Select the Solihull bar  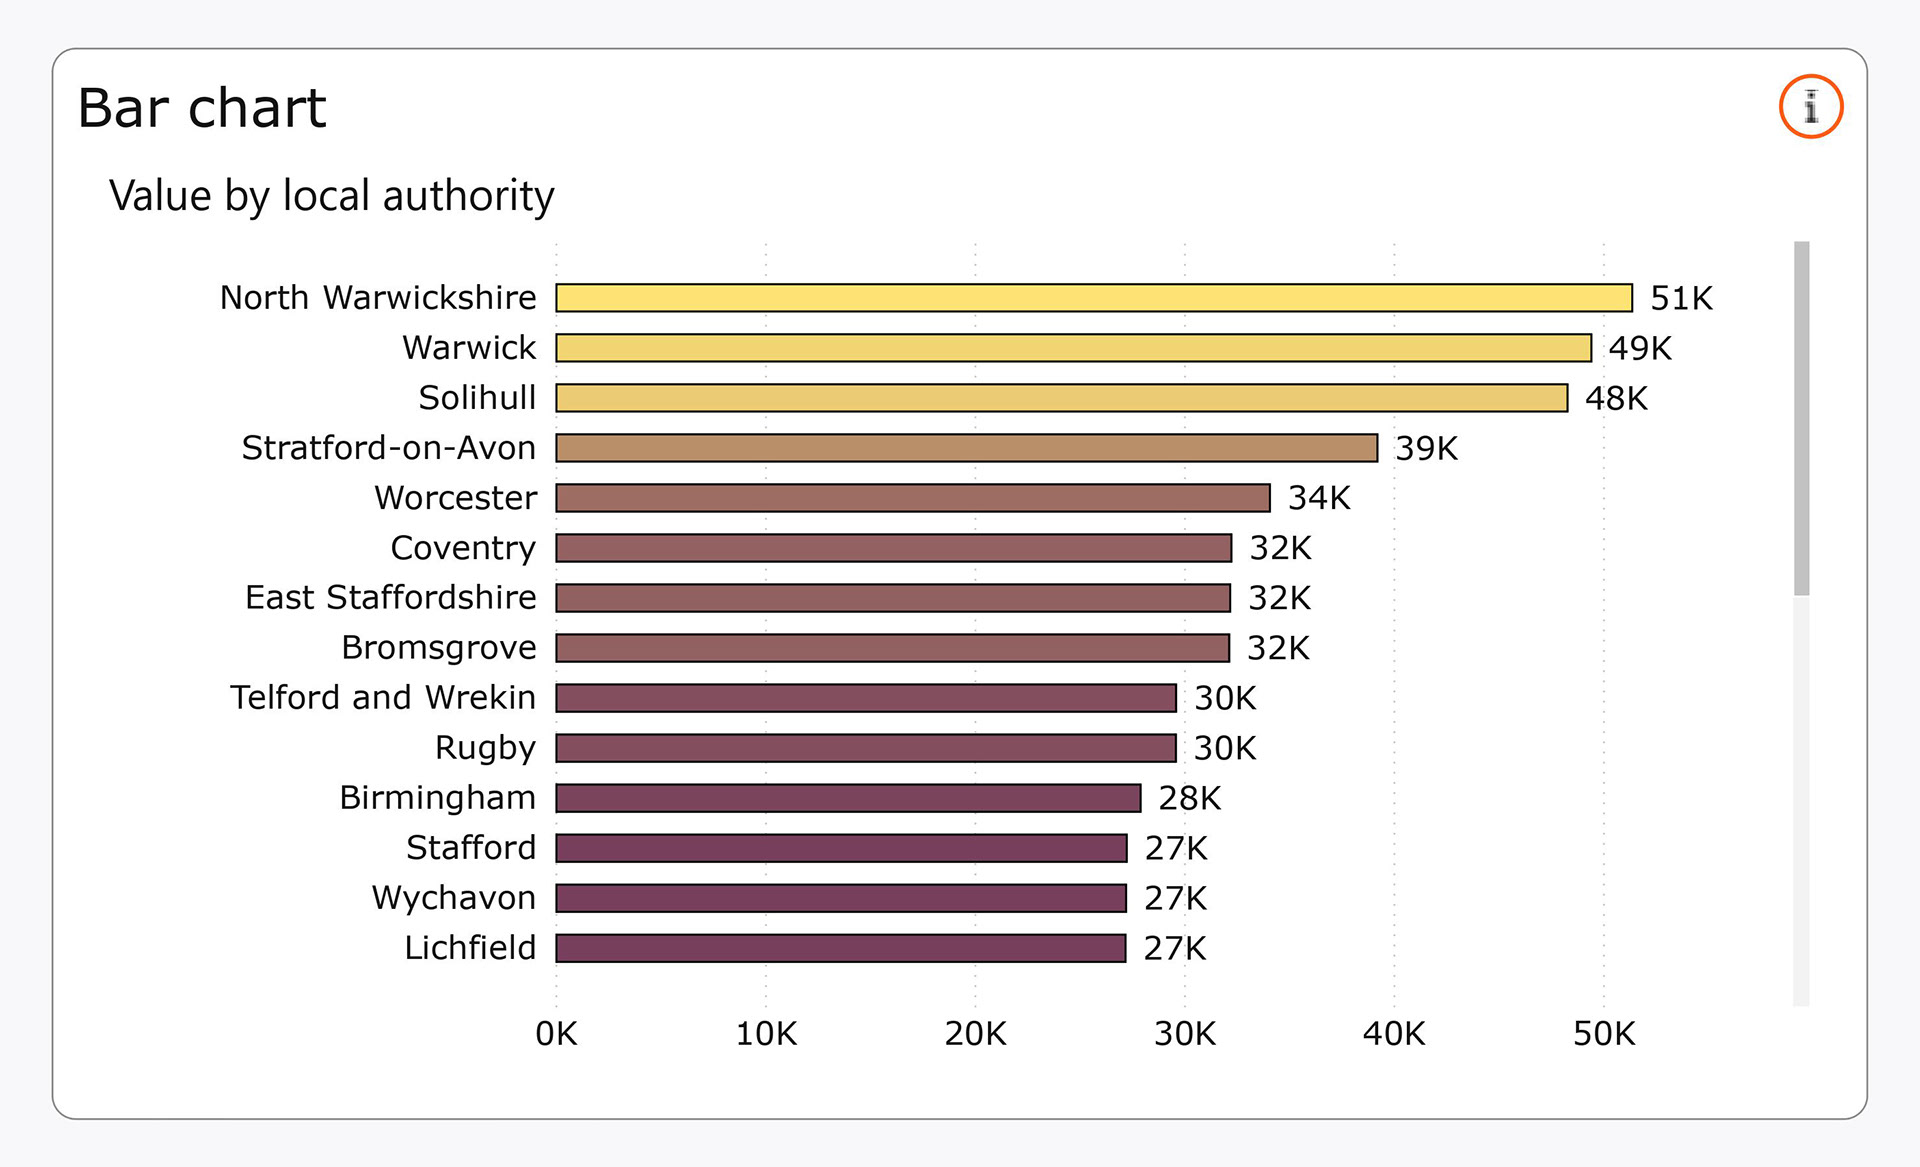tap(1060, 397)
